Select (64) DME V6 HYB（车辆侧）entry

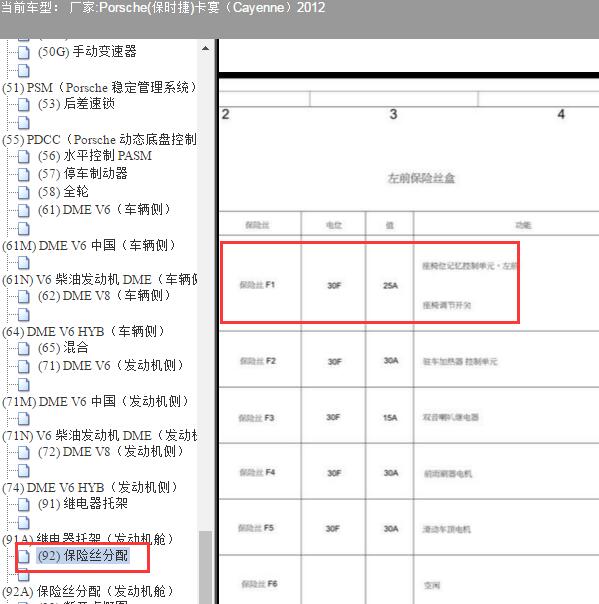click(84, 331)
